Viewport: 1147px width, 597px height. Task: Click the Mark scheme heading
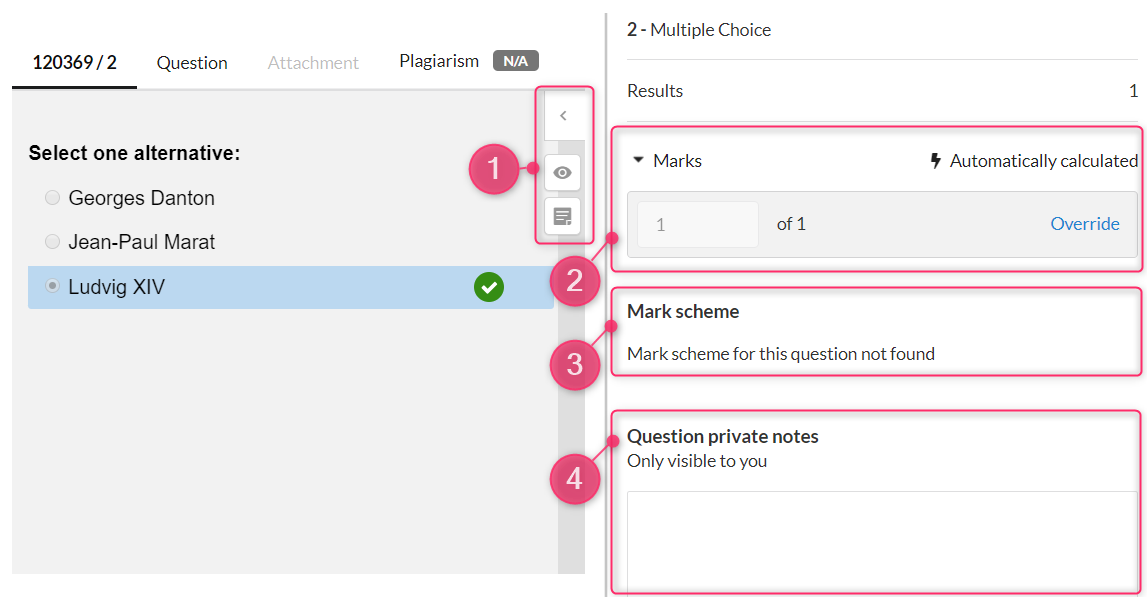(x=683, y=312)
